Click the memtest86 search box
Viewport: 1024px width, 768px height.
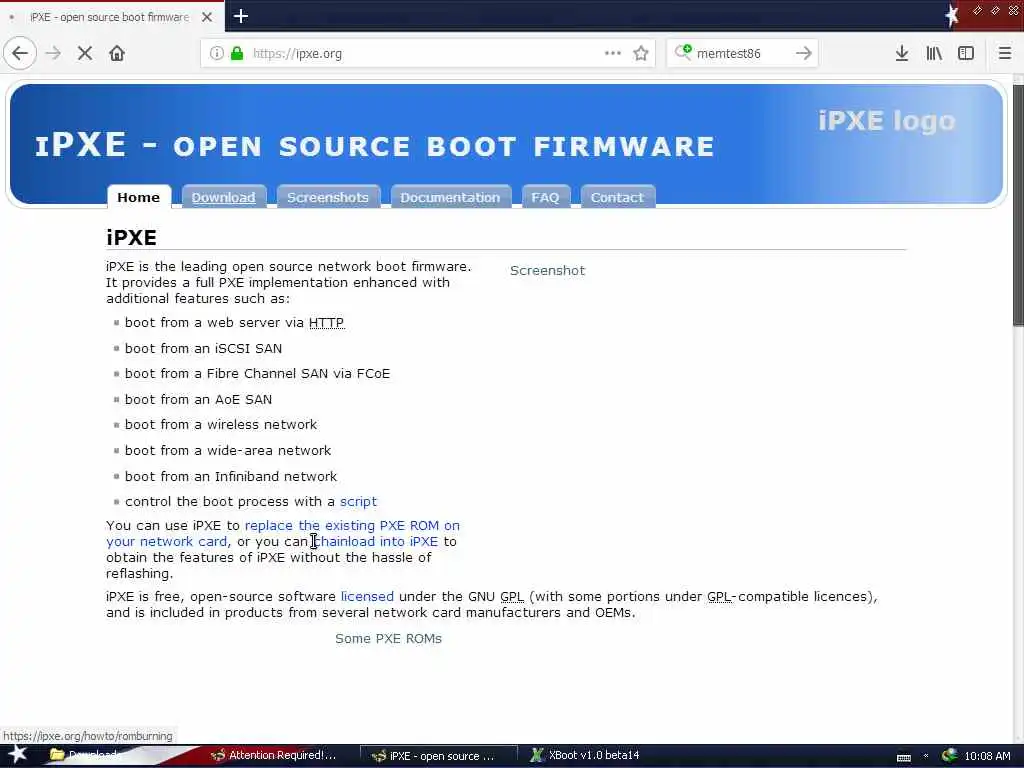pos(742,53)
